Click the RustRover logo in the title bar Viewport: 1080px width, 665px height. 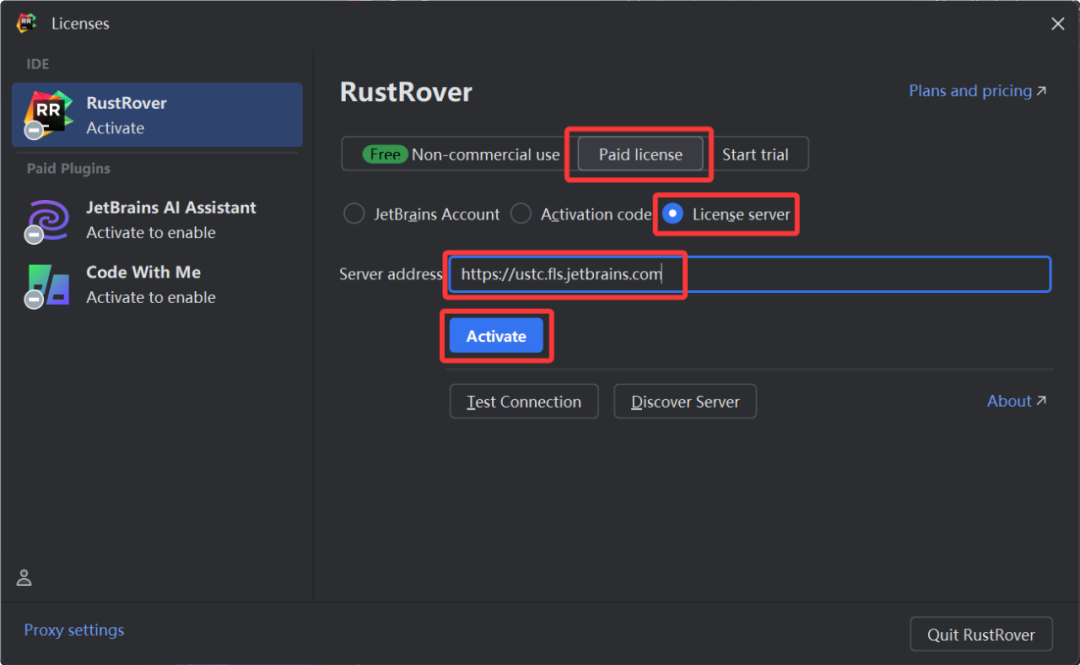tap(26, 23)
